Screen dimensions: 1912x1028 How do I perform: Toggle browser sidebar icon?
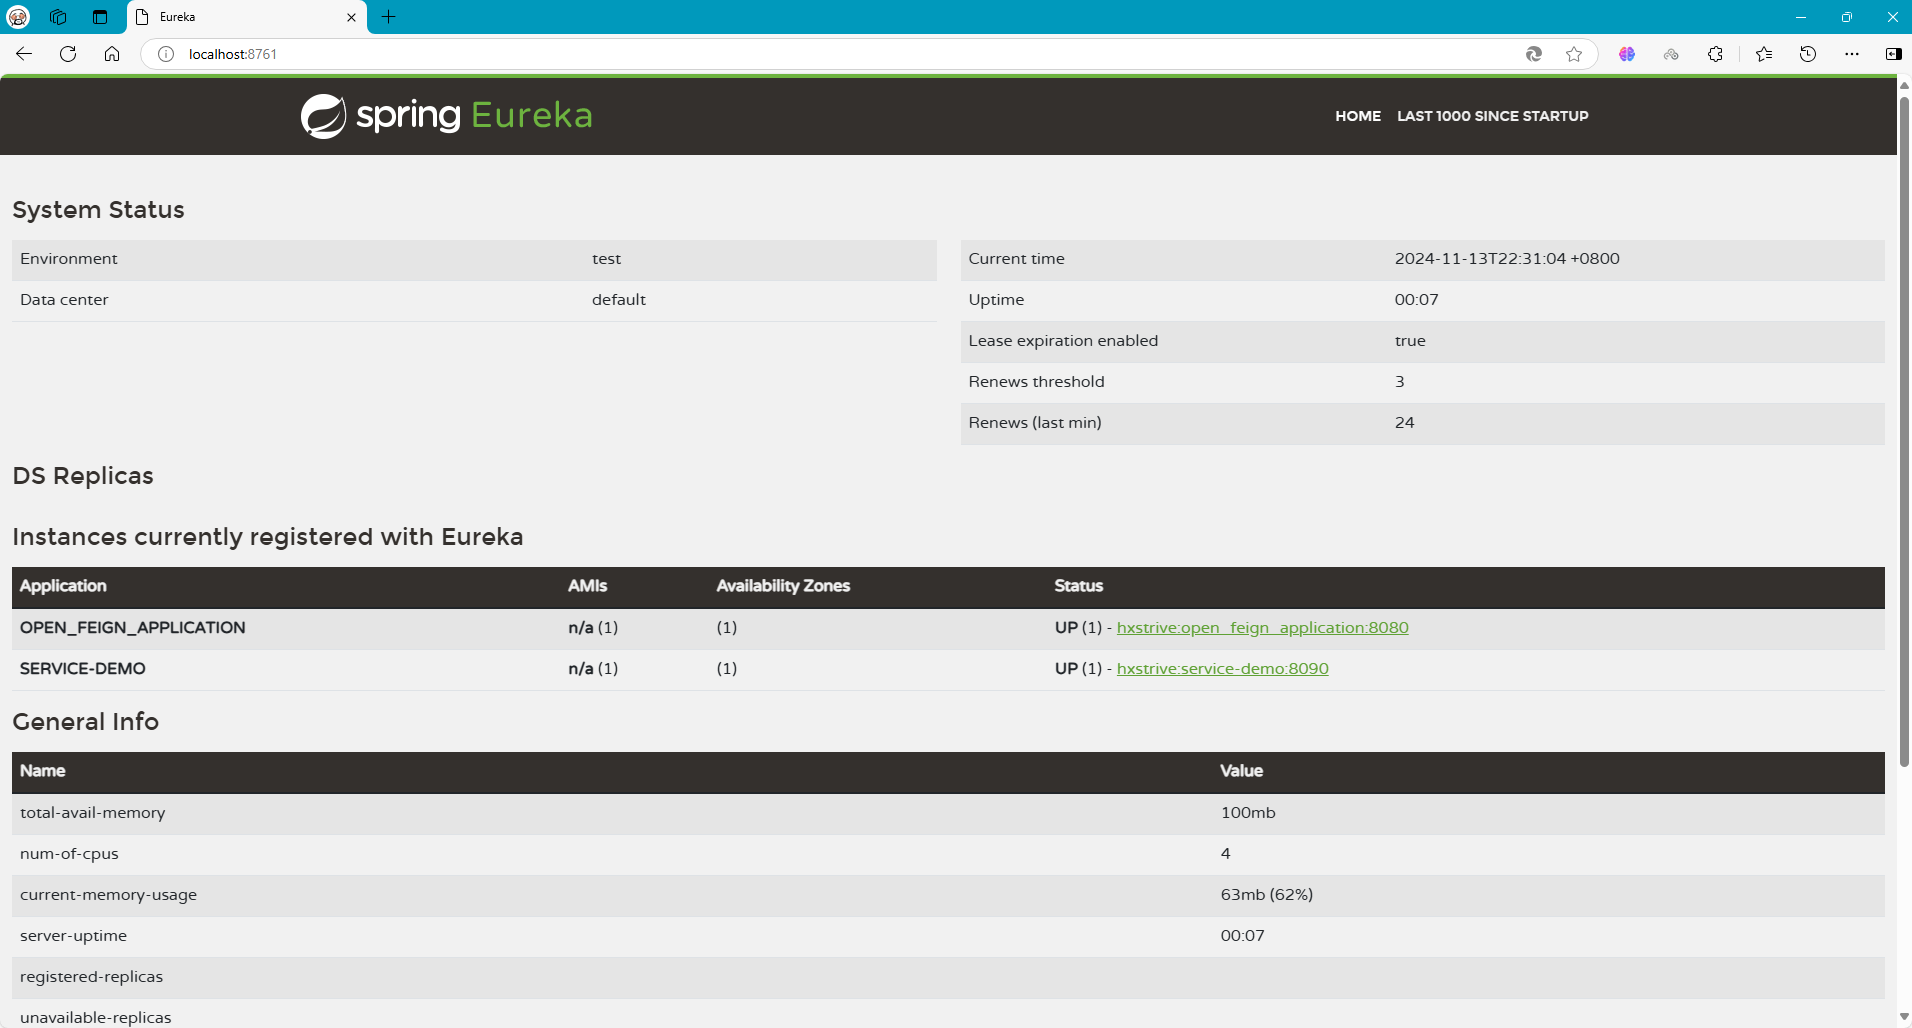coord(1893,54)
